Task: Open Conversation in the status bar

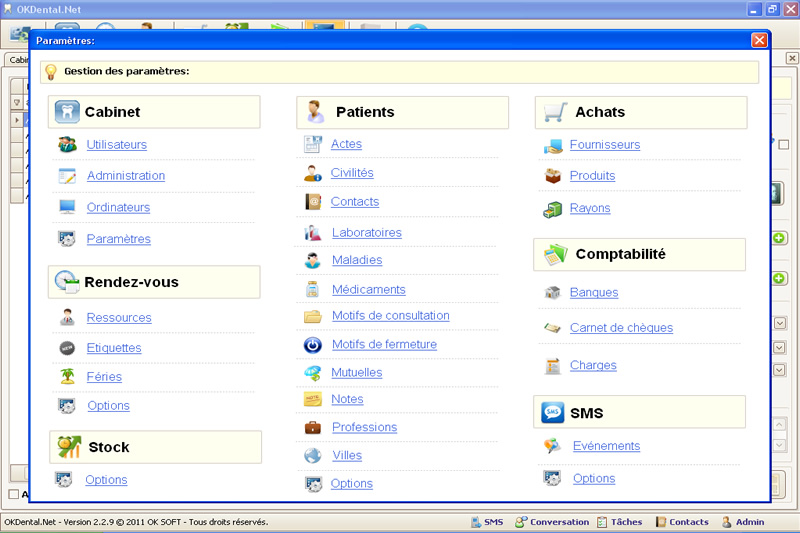Action: point(552,522)
